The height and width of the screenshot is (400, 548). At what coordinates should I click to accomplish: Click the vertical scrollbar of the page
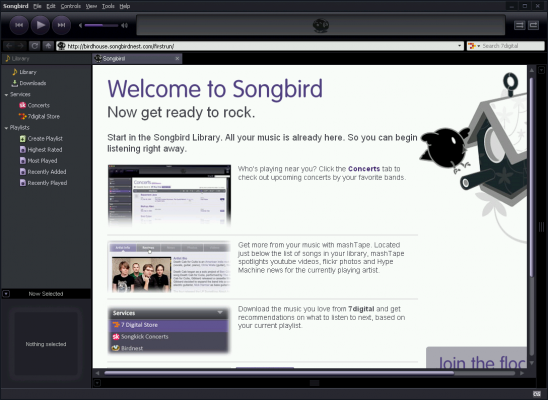(532, 176)
